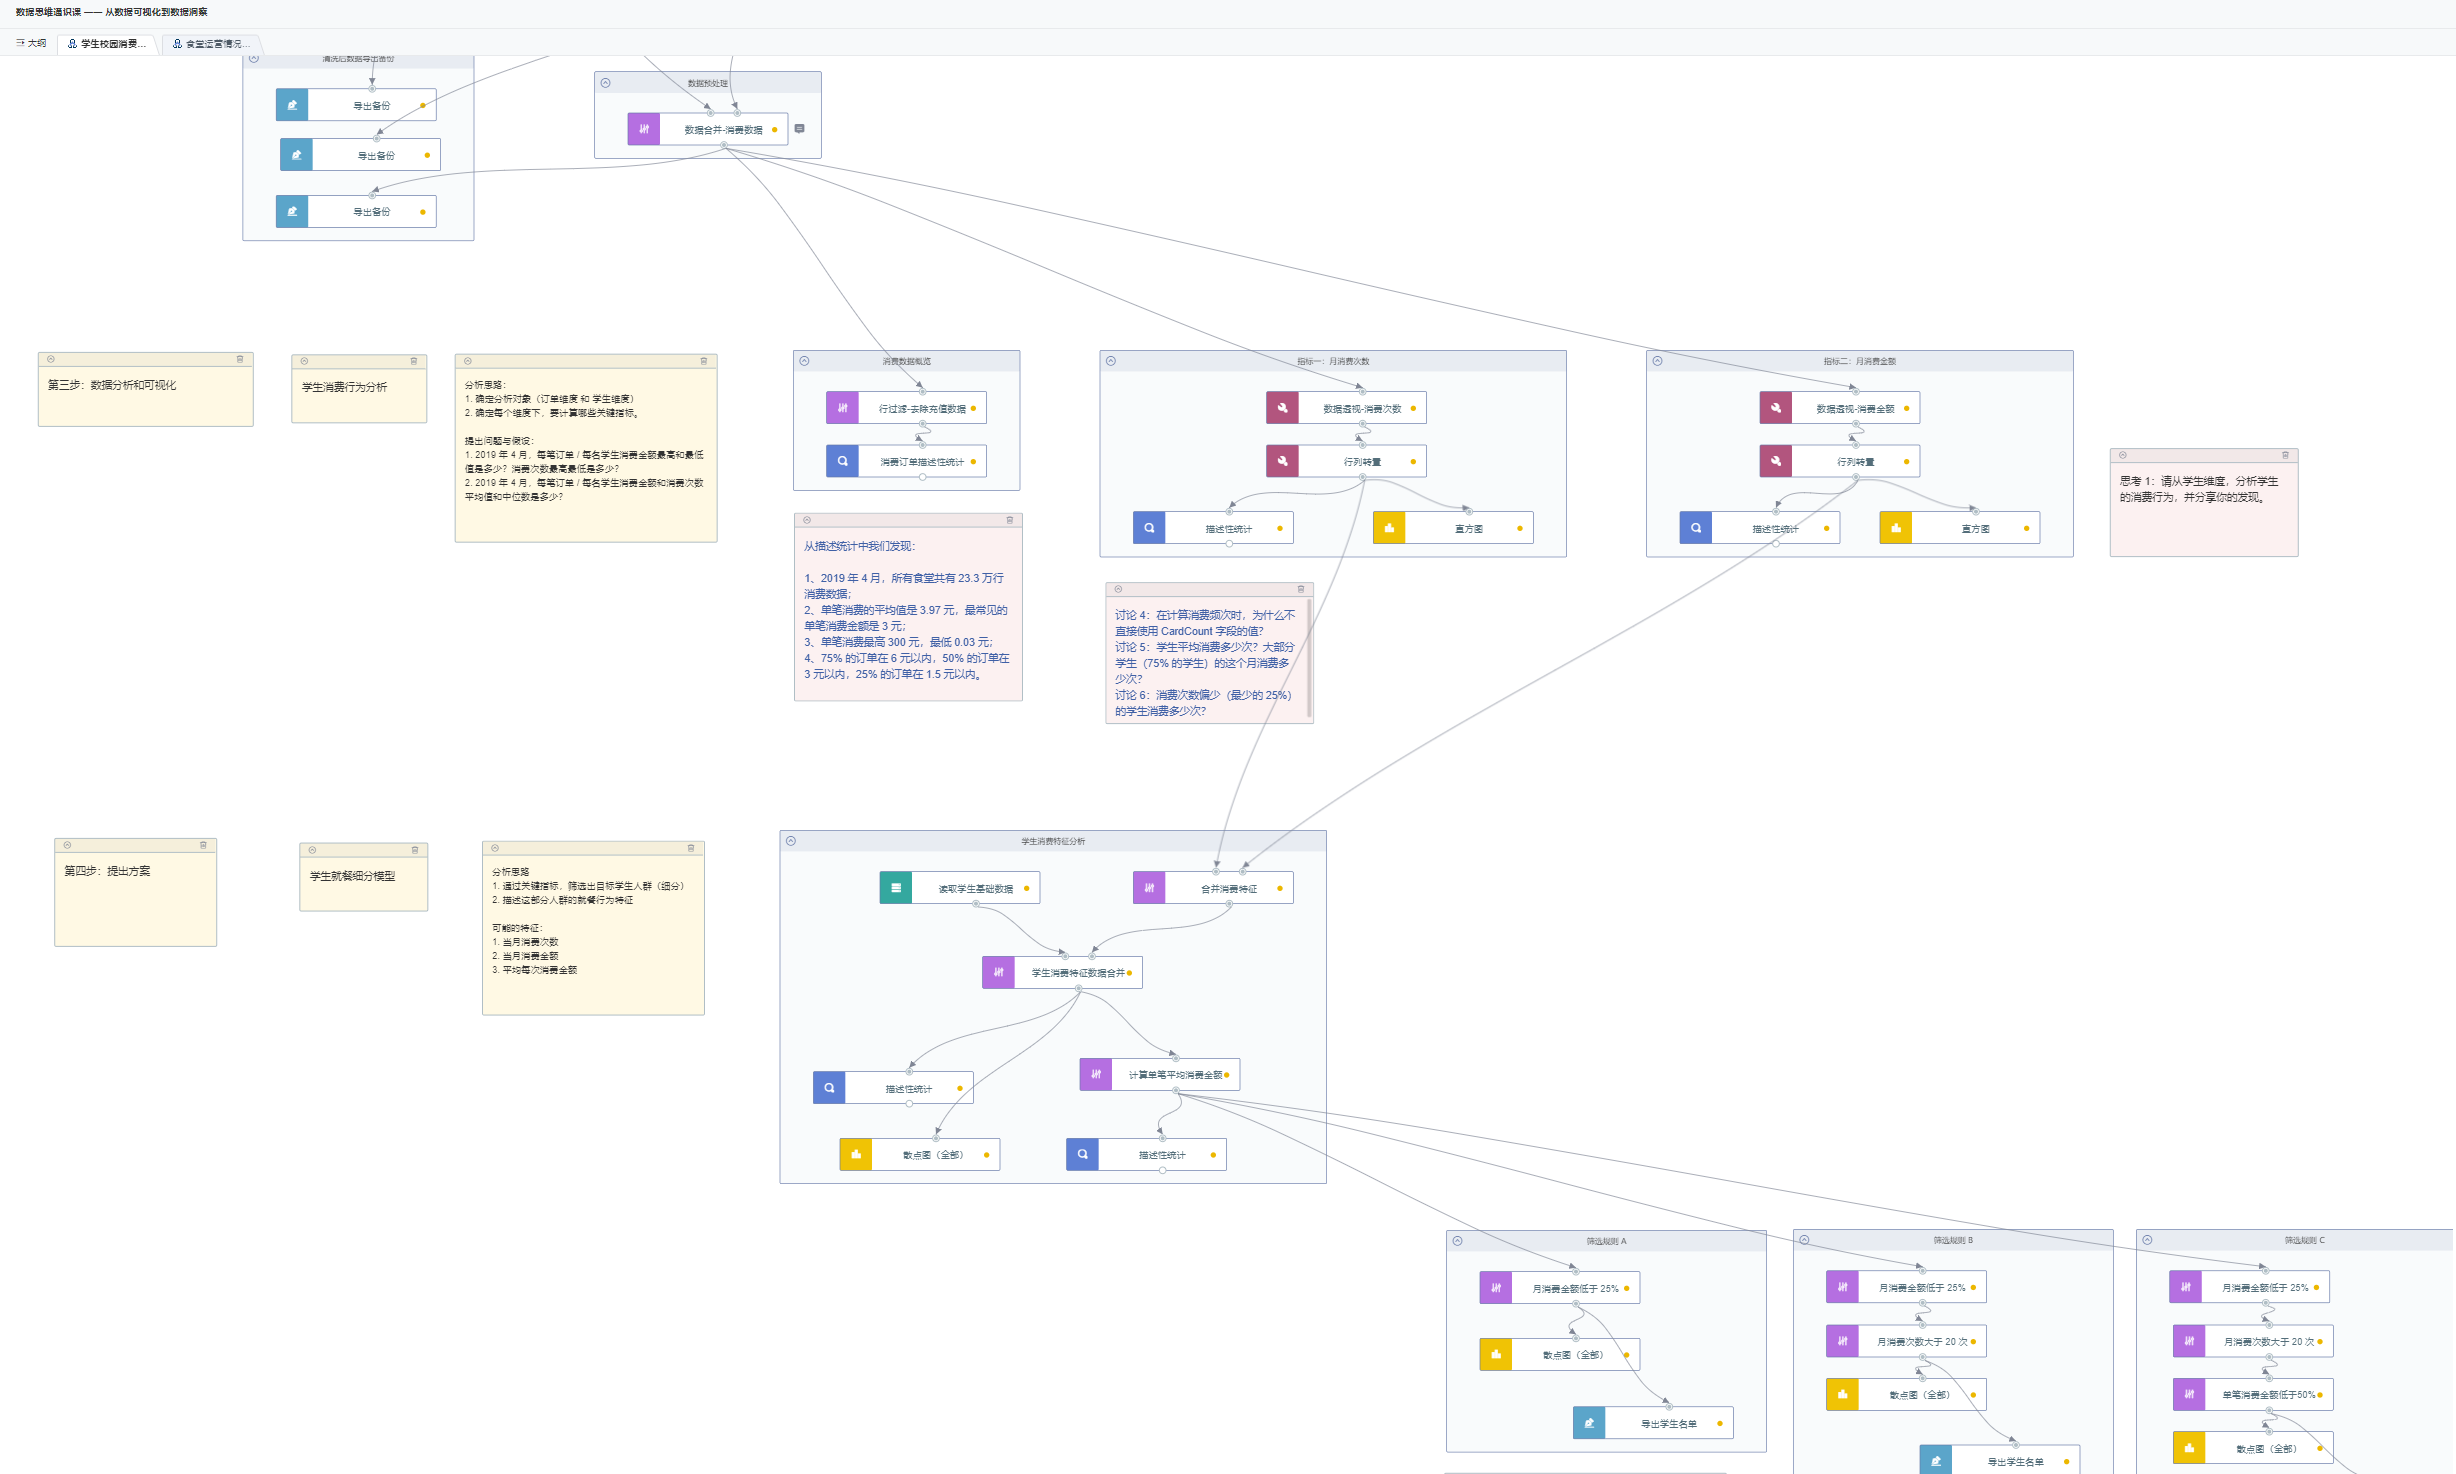This screenshot has height=1474, width=2456.
Task: Click the comment icon beside 数据合并-消费数据
Action: [x=799, y=129]
